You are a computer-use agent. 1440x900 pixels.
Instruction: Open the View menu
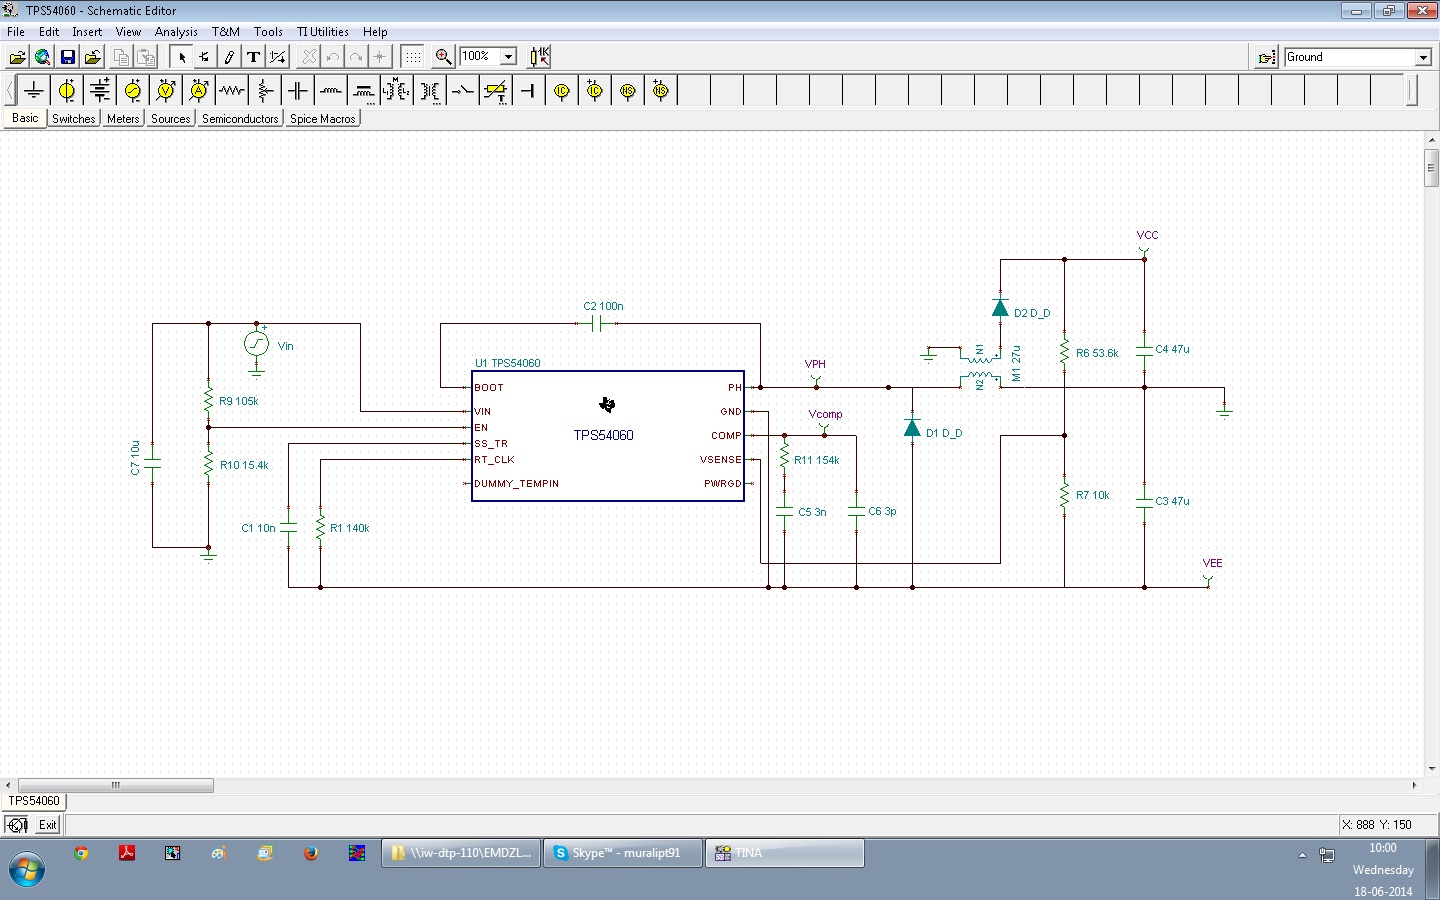[x=128, y=32]
